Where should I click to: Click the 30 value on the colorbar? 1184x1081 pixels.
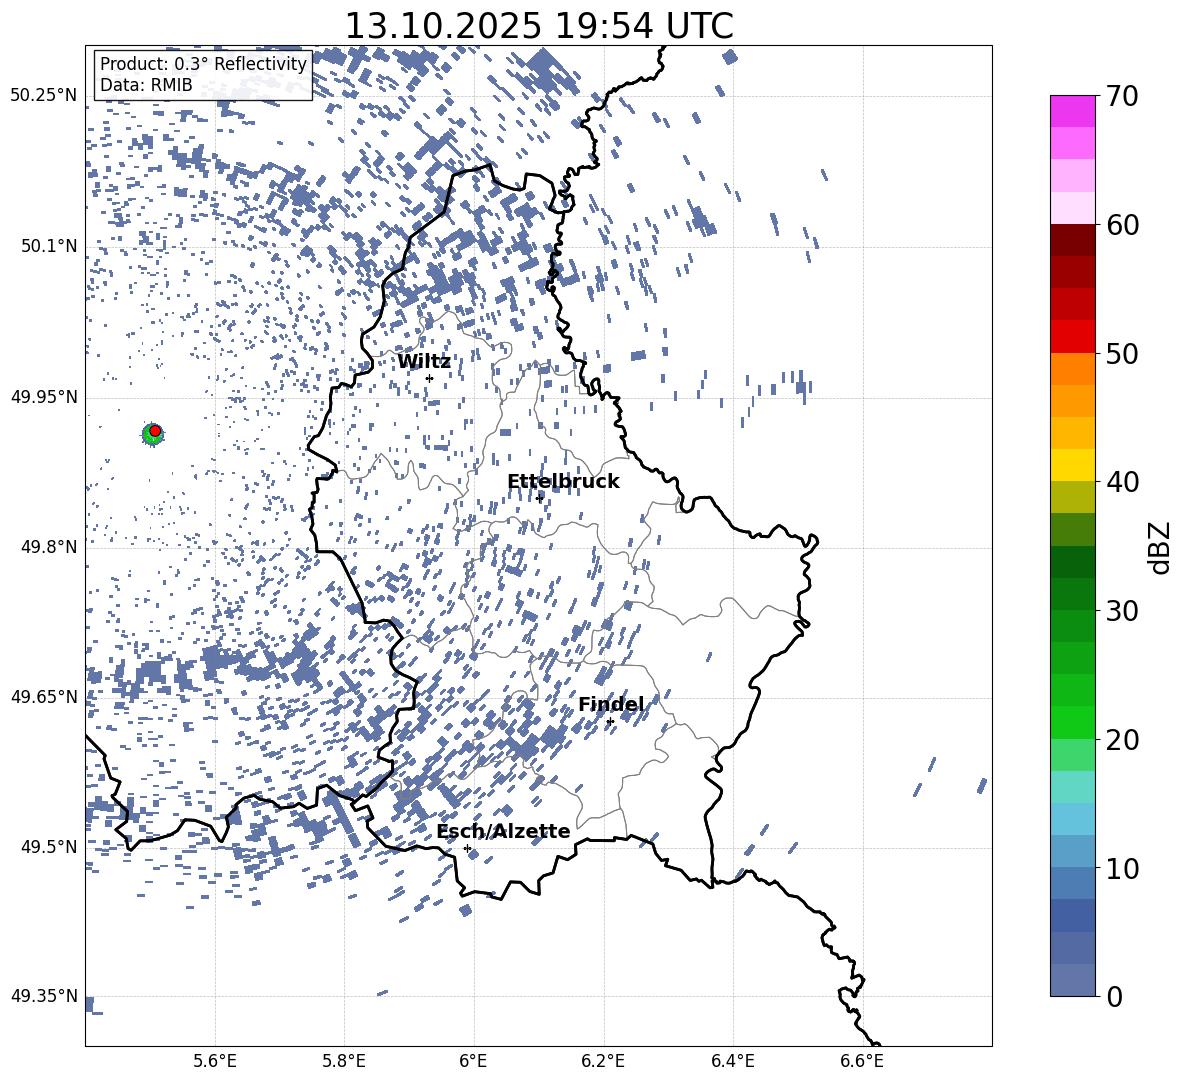coord(1122,611)
